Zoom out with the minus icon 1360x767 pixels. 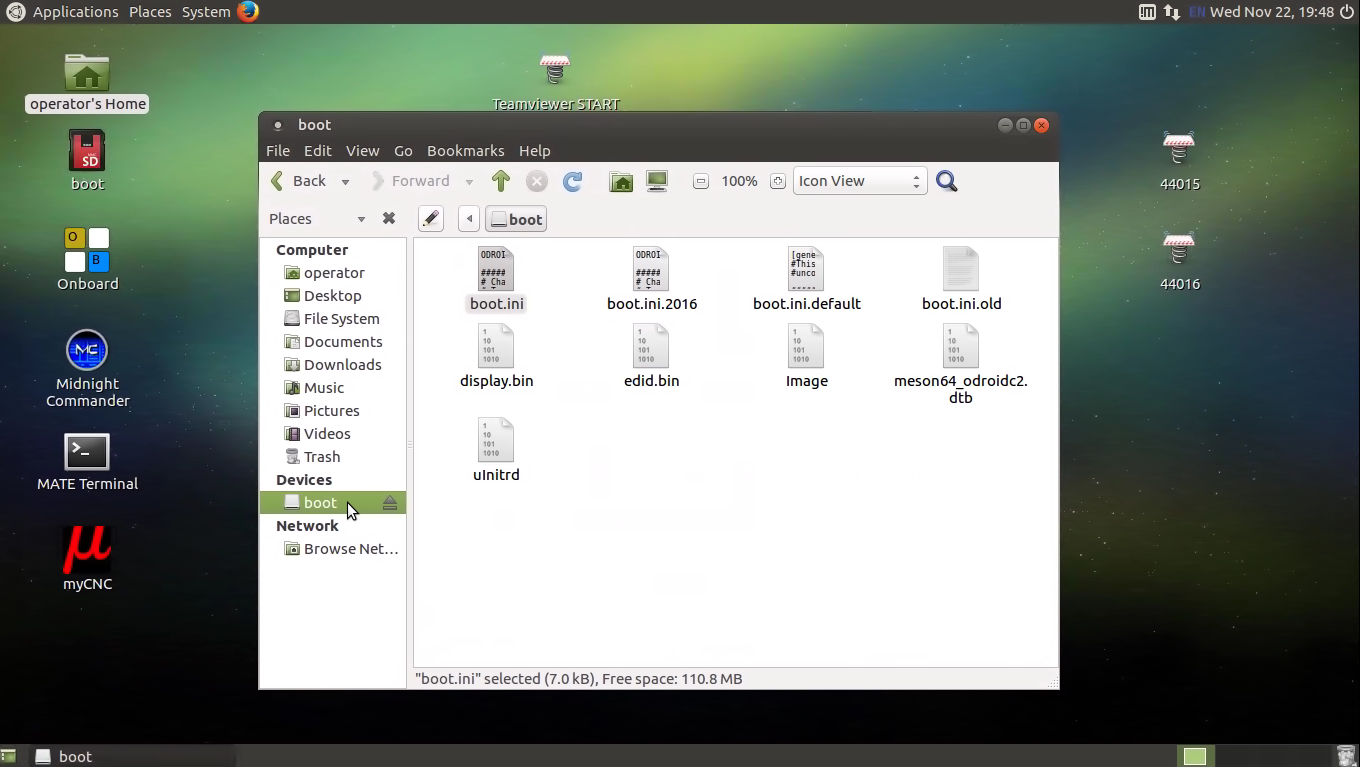[x=701, y=181]
